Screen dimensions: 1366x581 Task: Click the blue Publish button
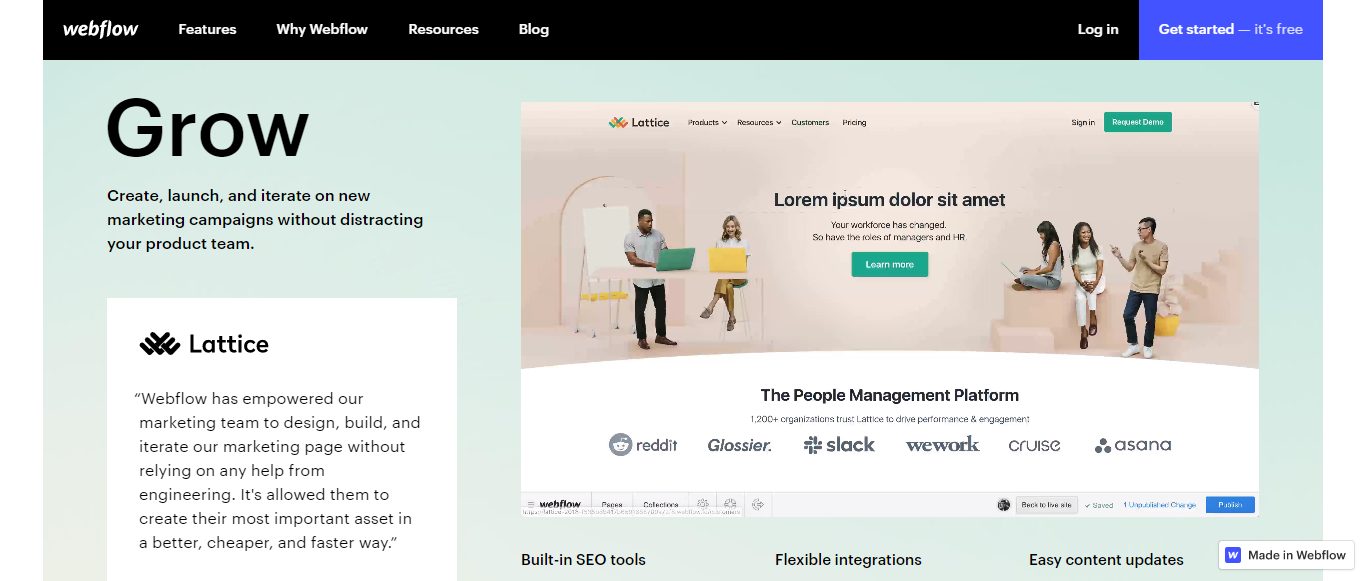(1231, 505)
